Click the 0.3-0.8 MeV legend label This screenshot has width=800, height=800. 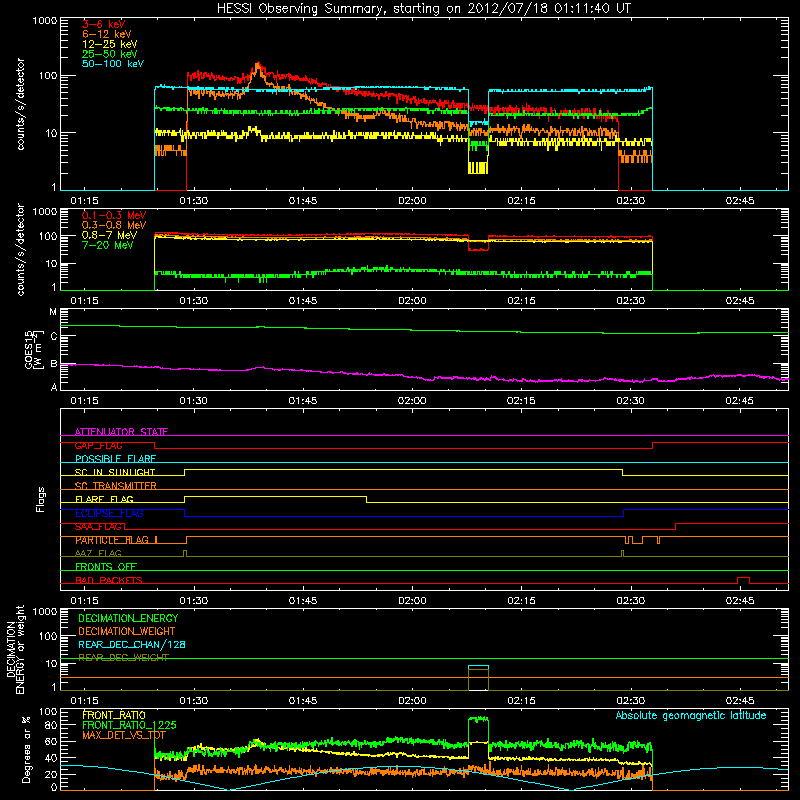point(114,225)
